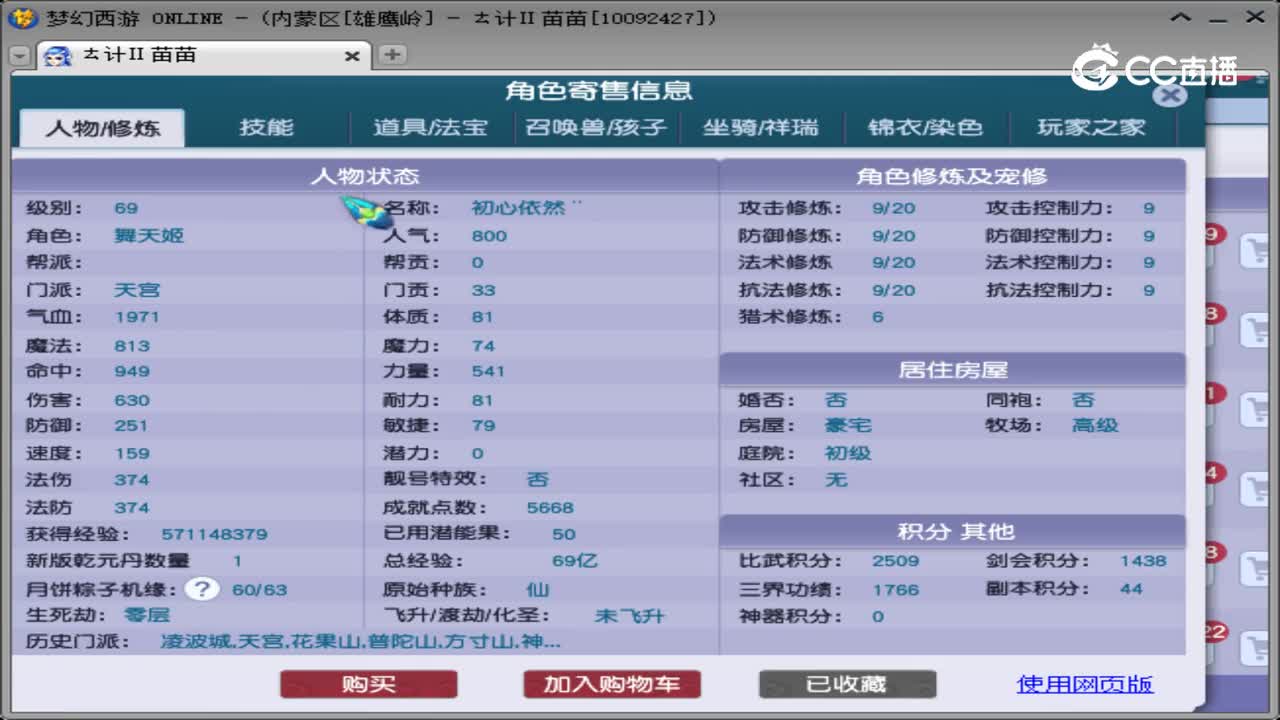Click the 购买 button
Image resolution: width=1280 pixels, height=720 pixels.
369,684
